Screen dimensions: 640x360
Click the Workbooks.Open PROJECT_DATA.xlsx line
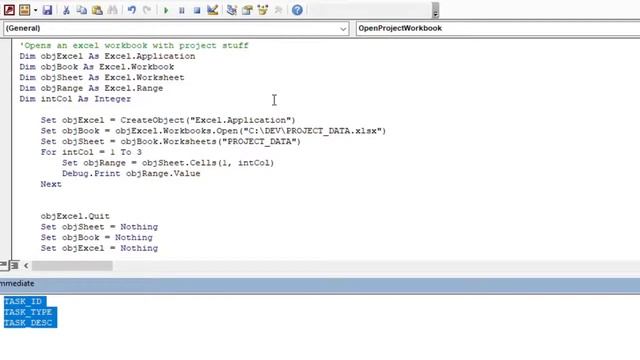pos(213,131)
